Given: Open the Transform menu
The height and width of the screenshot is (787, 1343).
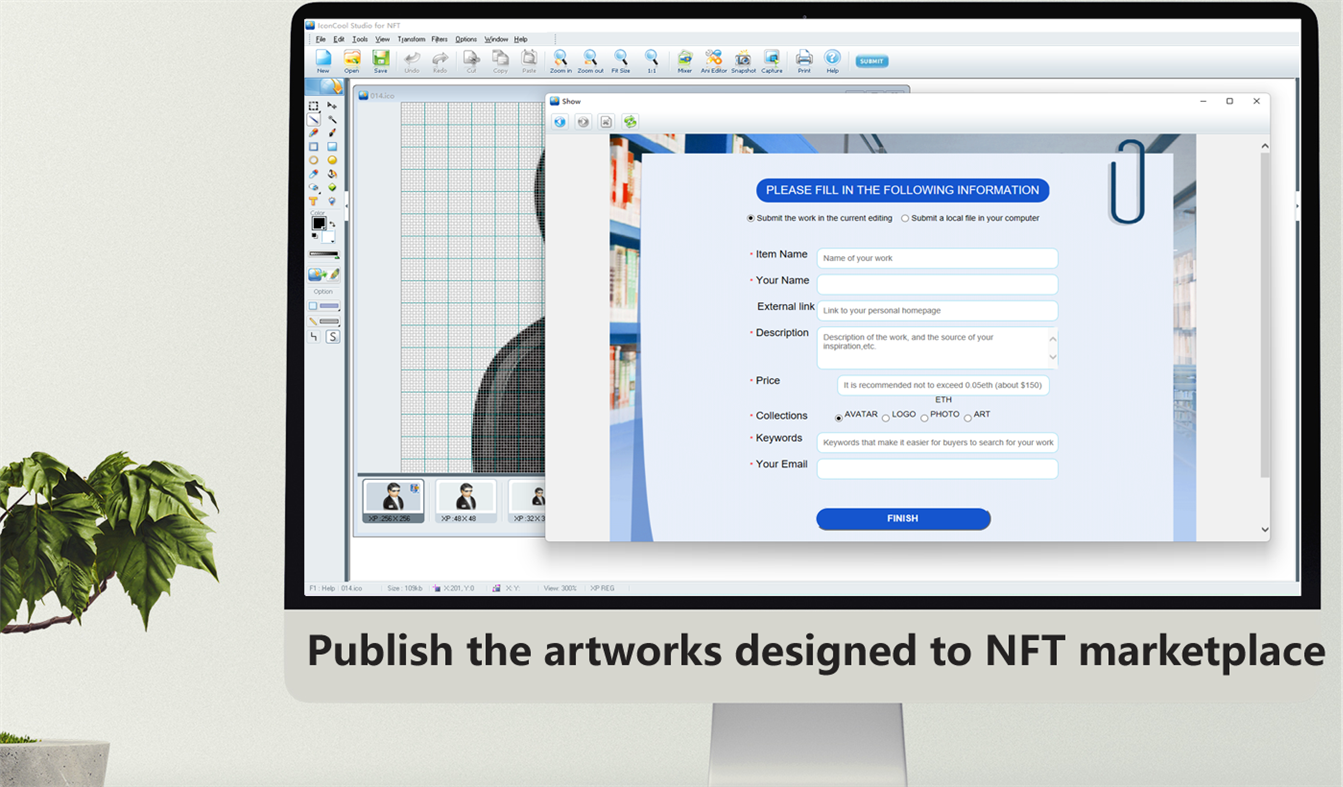Looking at the screenshot, I should click(411, 39).
